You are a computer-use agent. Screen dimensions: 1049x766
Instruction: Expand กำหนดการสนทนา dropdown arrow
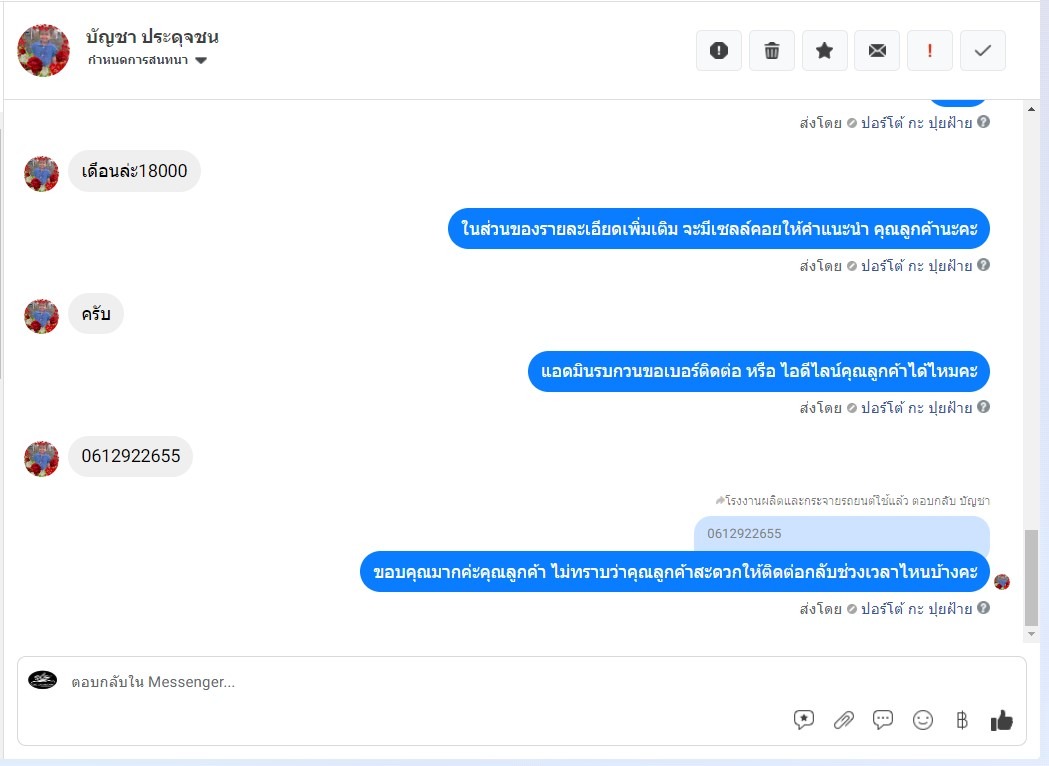201,60
